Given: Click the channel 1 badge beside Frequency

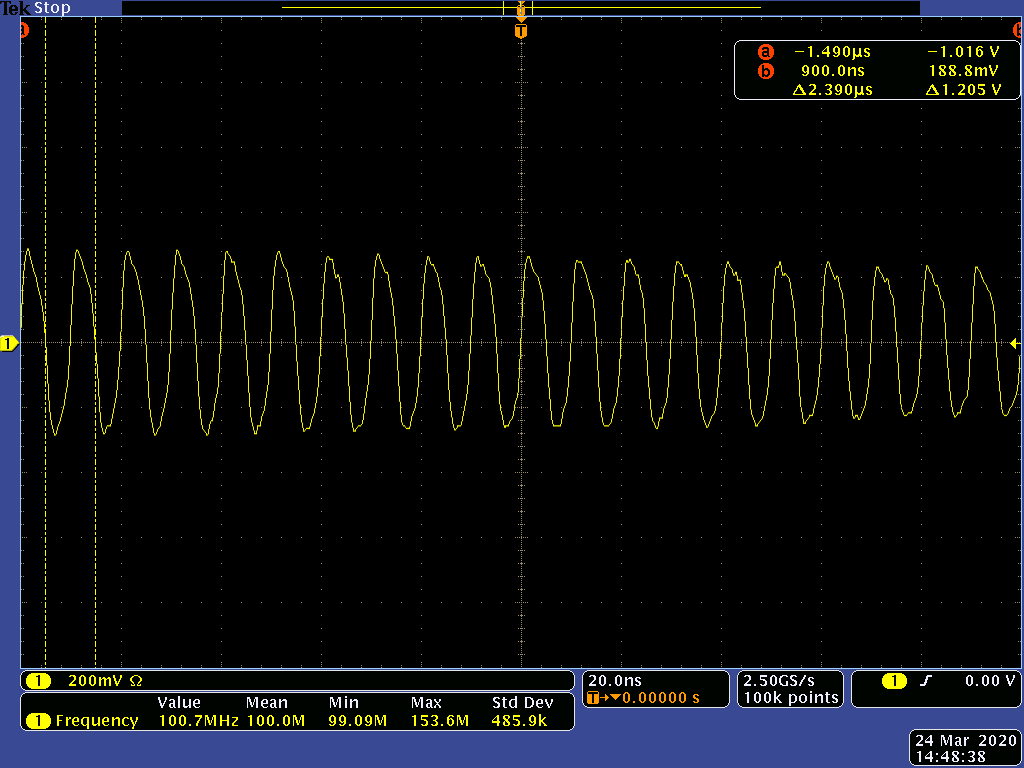Looking at the screenshot, I should click(x=38, y=721).
